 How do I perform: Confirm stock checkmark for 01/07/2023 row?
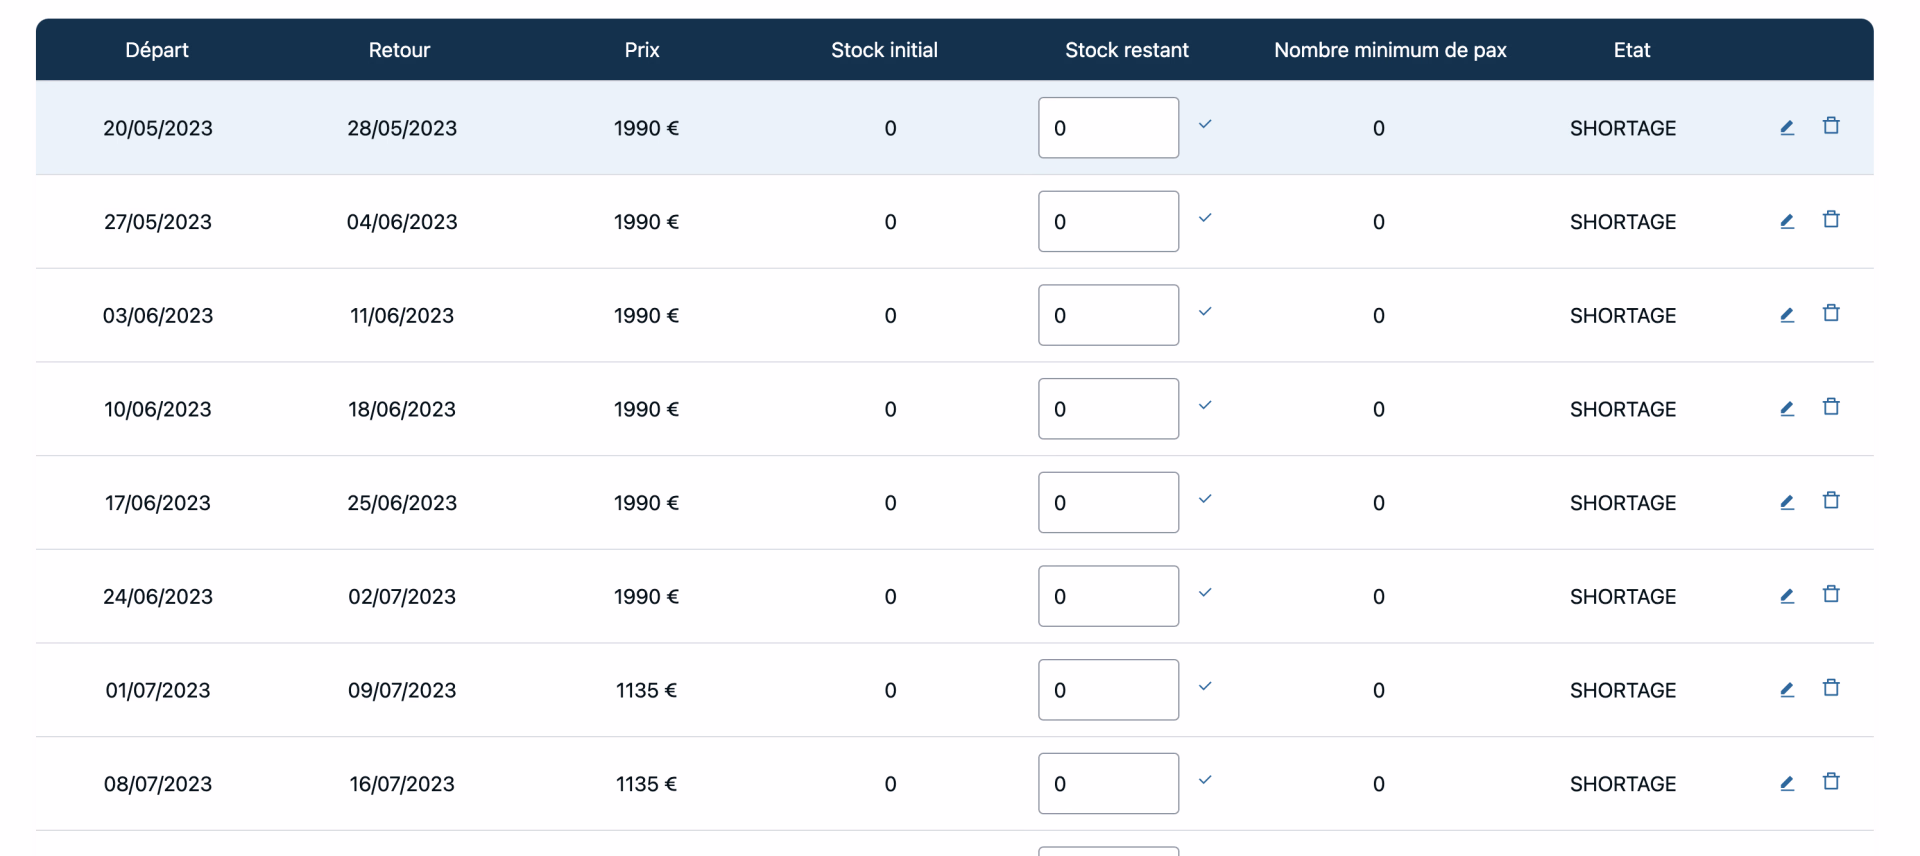tap(1205, 687)
